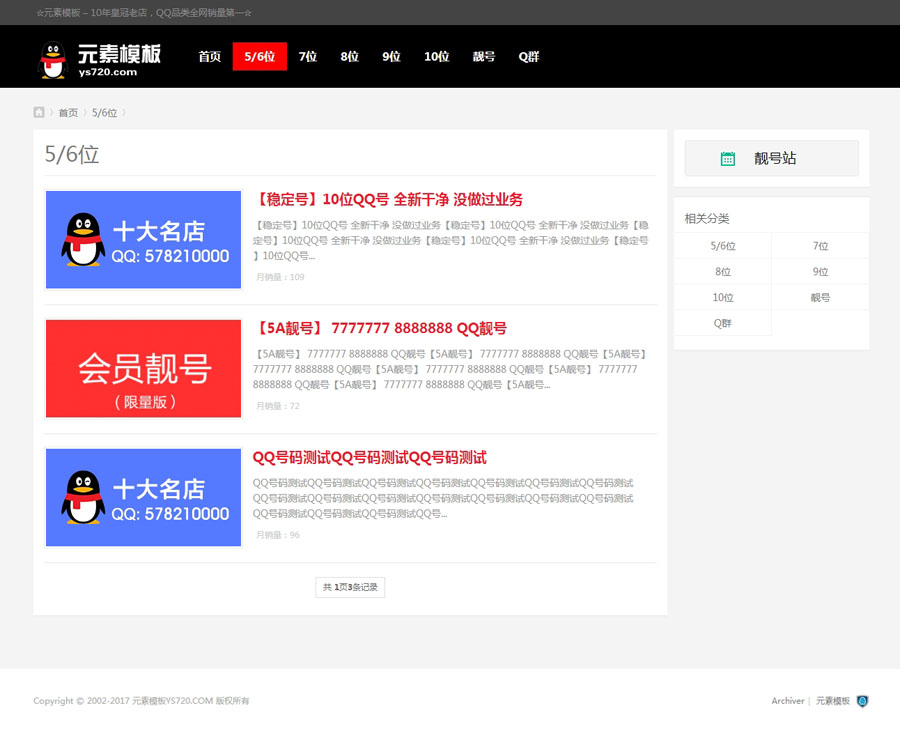
Task: Click the 靓号站 sidebar button
Action: (x=771, y=158)
